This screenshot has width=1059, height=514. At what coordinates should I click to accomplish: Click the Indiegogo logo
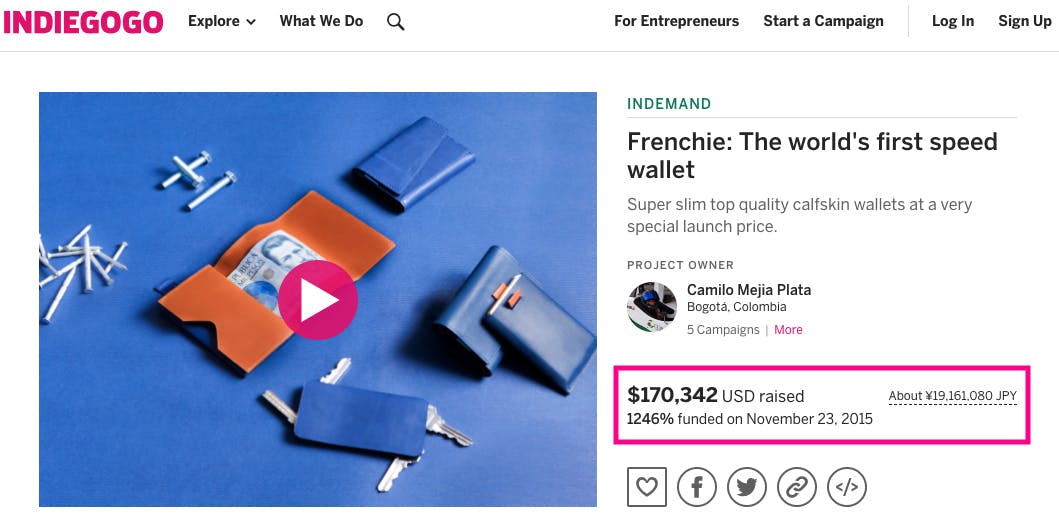point(84,21)
